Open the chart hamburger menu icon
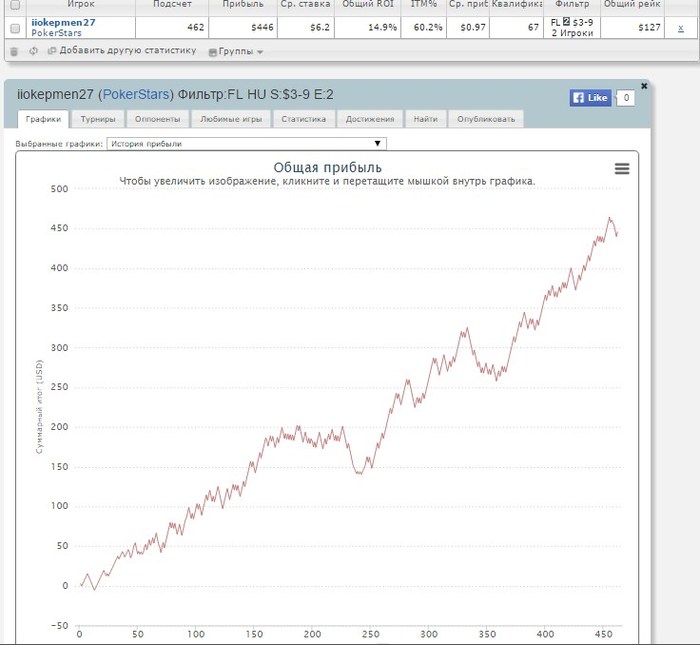 pos(622,169)
